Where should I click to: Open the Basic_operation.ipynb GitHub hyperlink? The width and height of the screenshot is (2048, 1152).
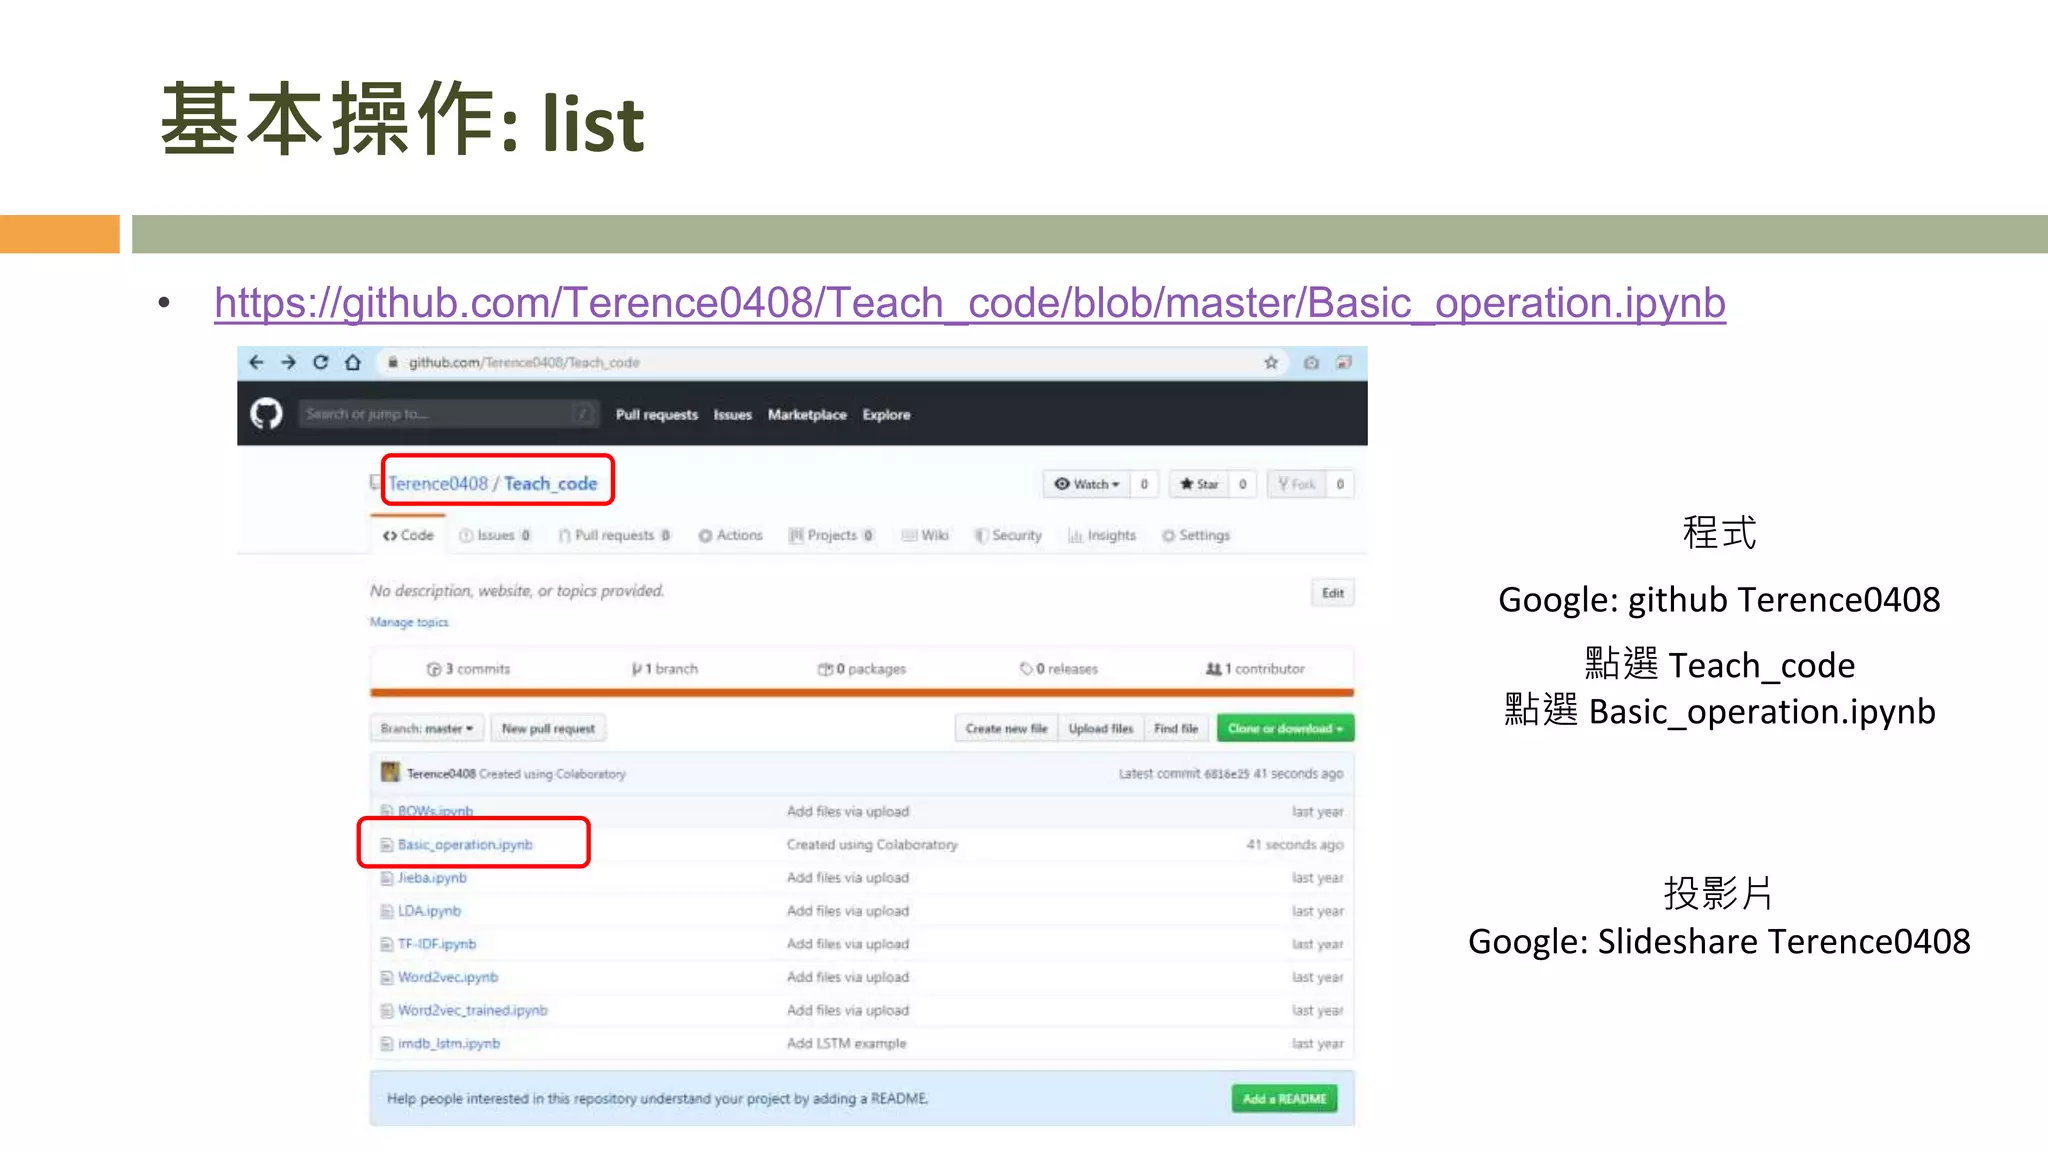(970, 303)
